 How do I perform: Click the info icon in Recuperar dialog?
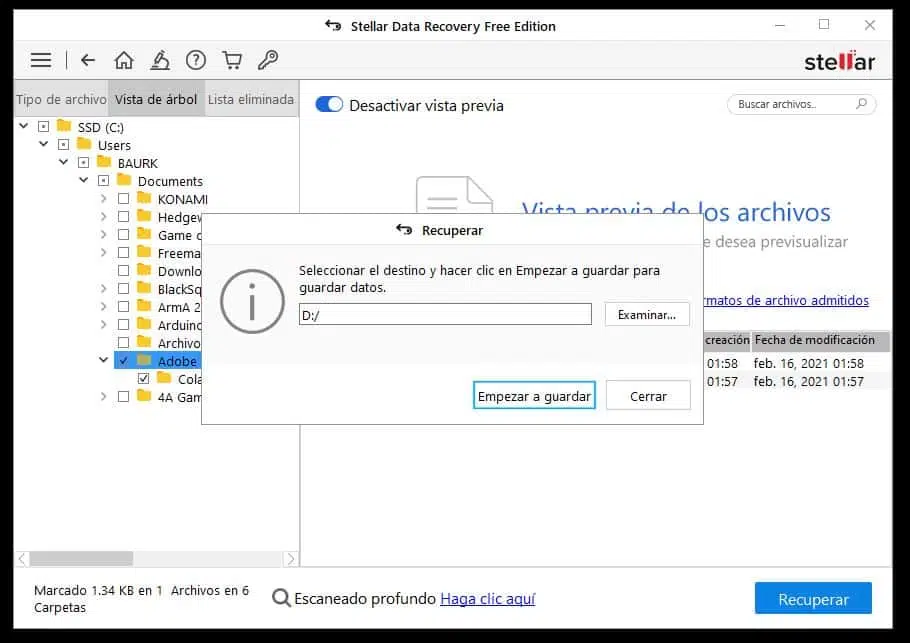pyautogui.click(x=252, y=301)
